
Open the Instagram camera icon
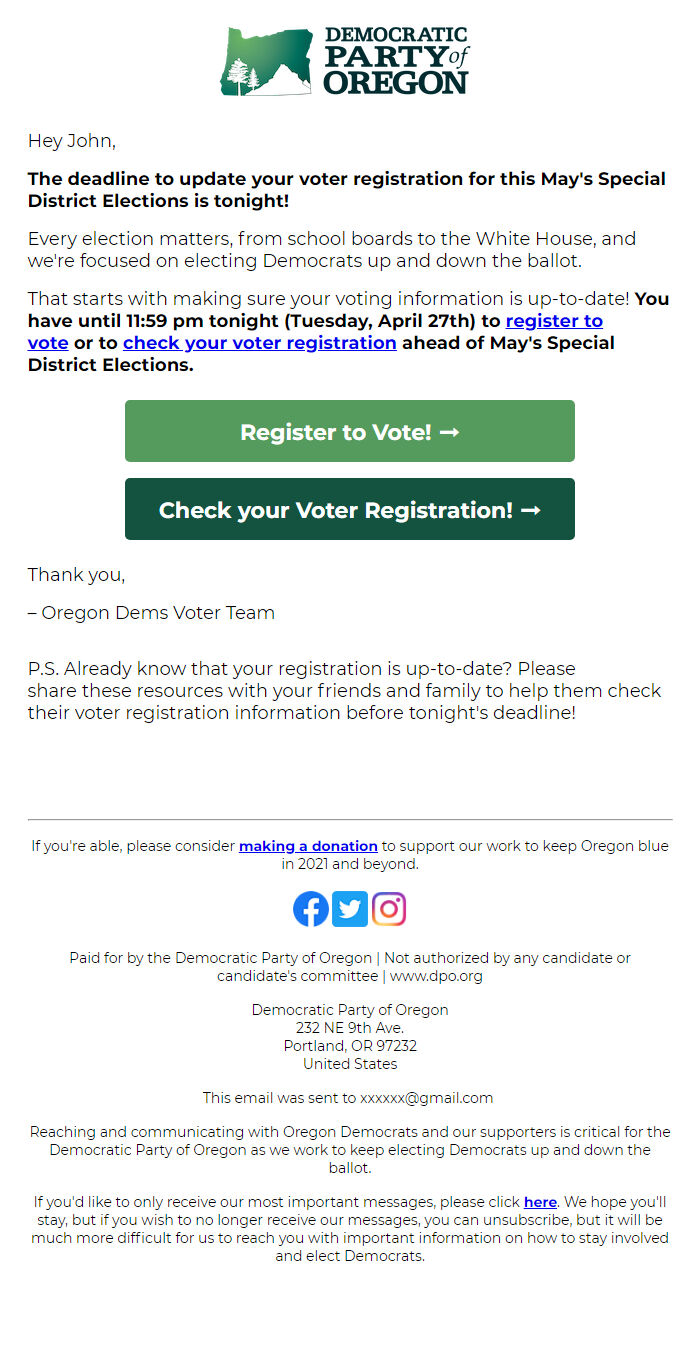[389, 909]
